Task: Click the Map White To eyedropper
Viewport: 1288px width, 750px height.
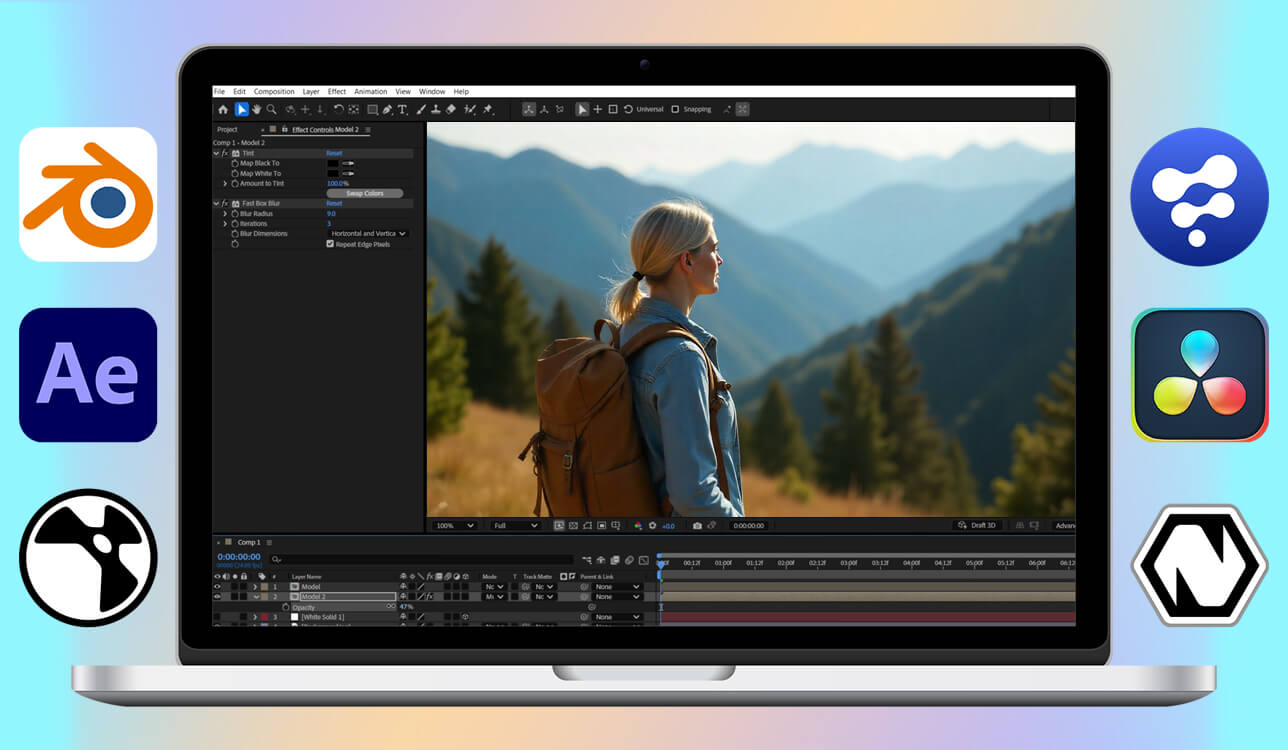Action: (x=350, y=173)
